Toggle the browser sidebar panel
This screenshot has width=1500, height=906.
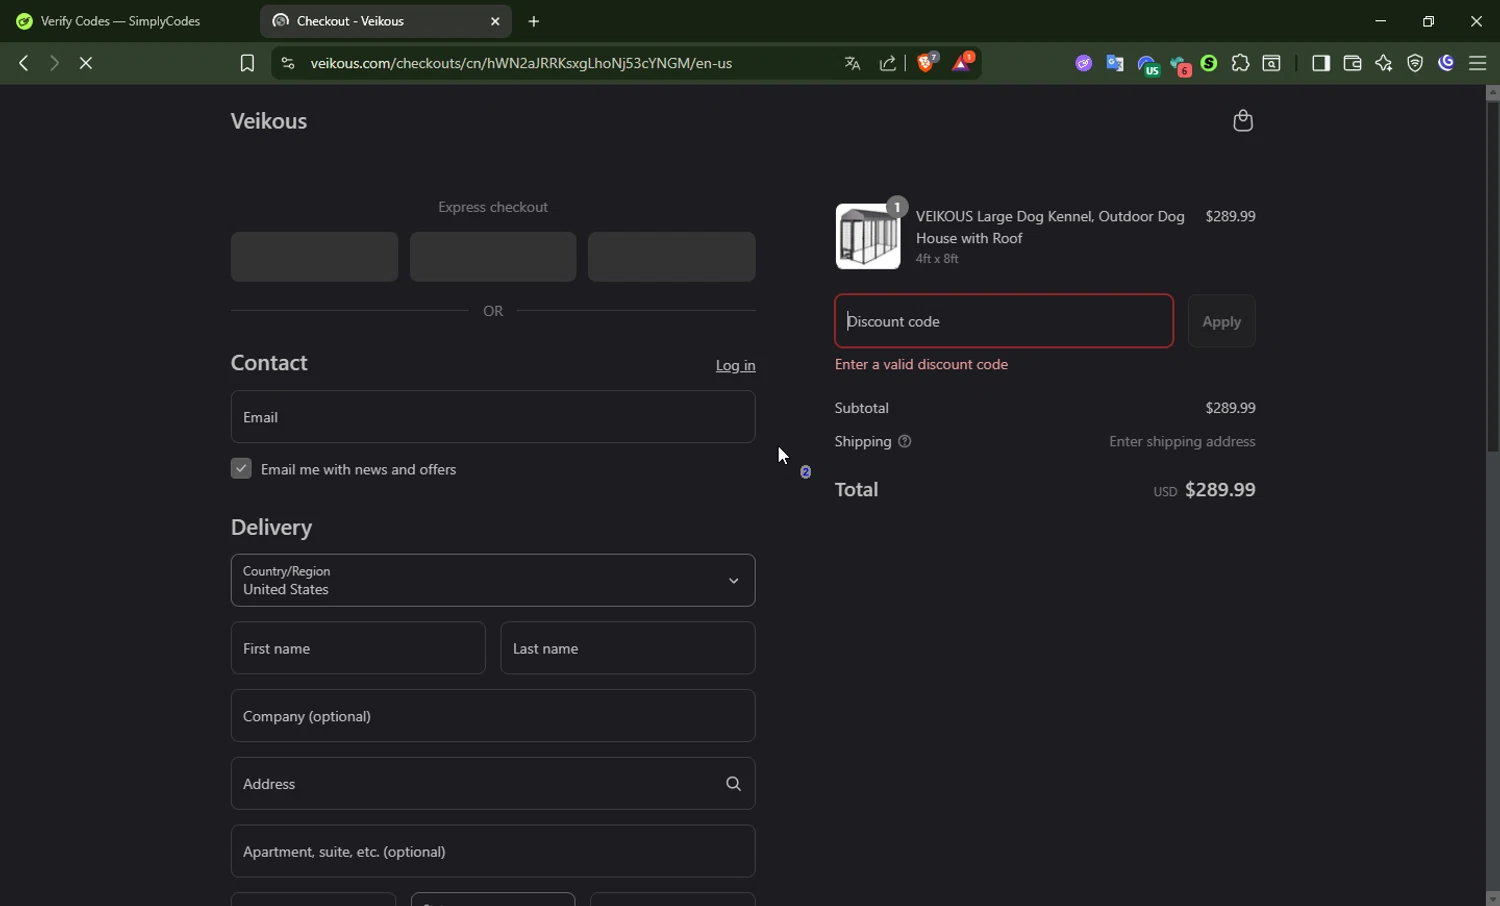(1320, 63)
